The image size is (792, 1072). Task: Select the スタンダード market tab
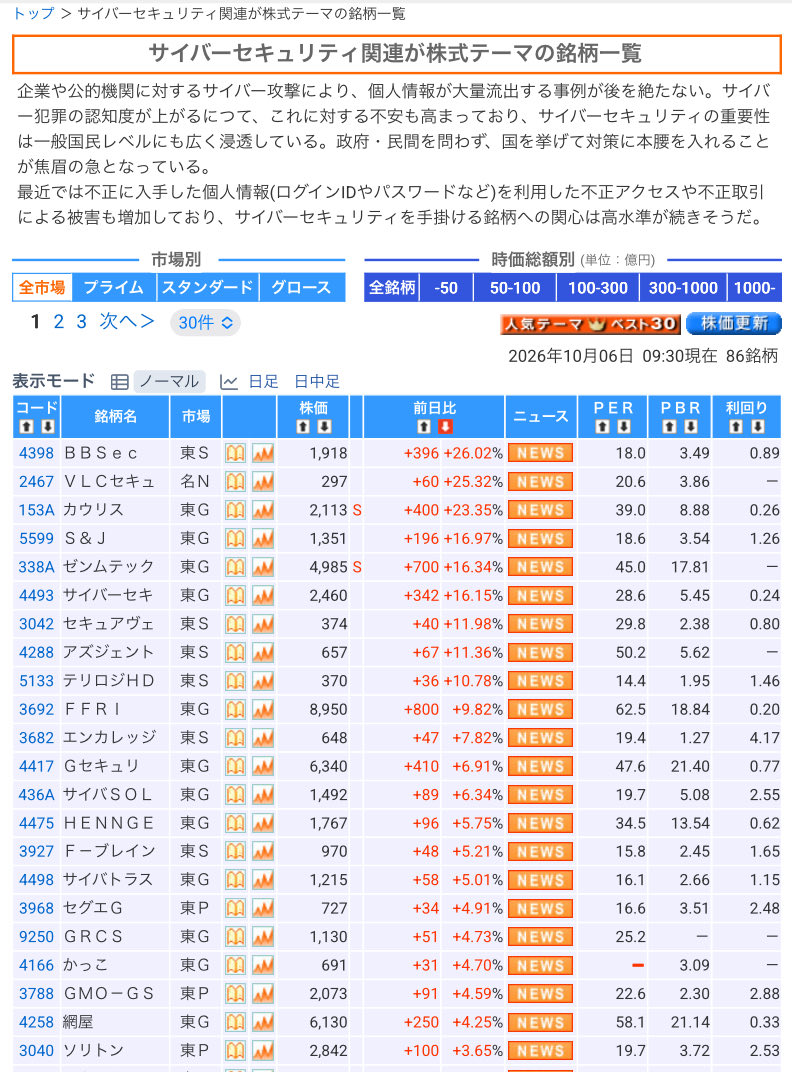208,287
